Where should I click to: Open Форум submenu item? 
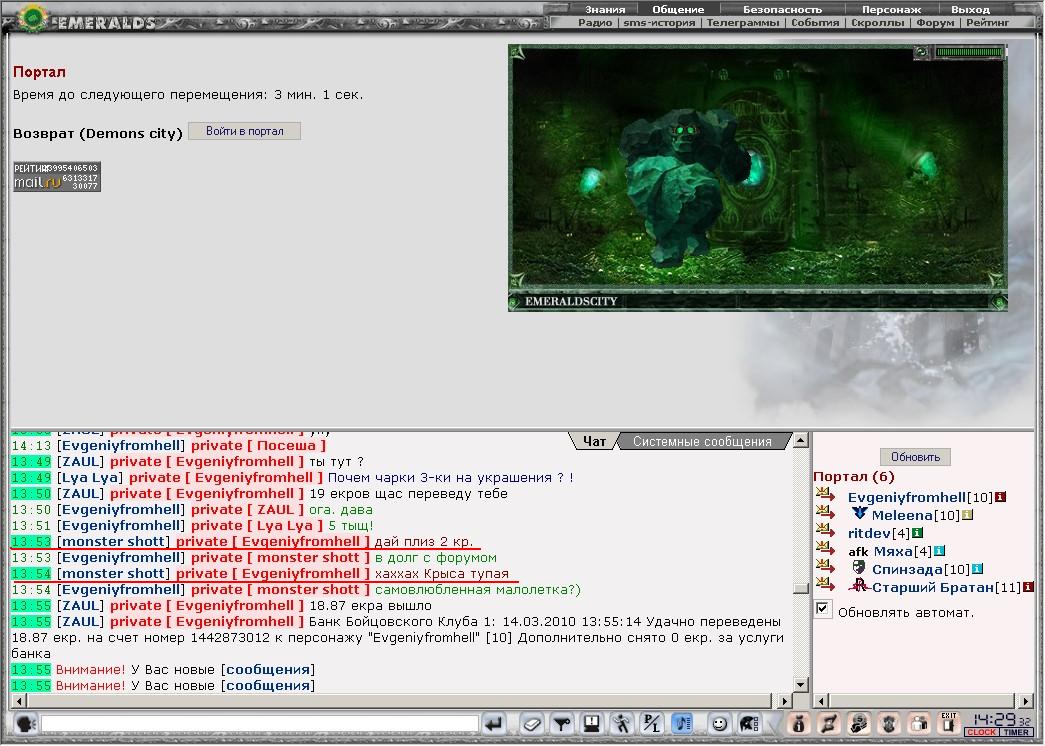pos(935,23)
